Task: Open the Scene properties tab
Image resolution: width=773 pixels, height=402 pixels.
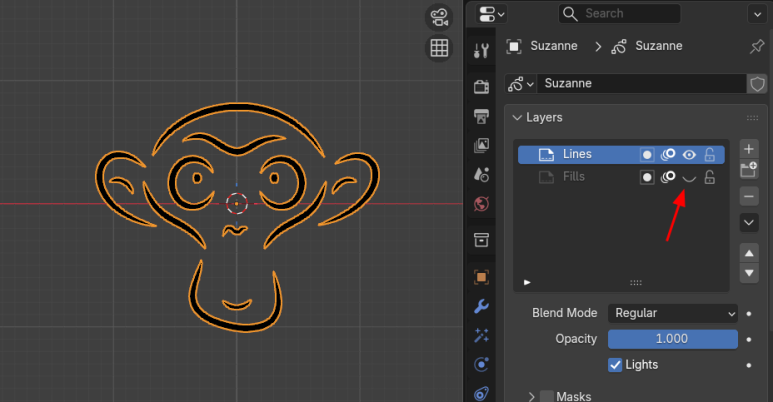Action: pos(481,175)
